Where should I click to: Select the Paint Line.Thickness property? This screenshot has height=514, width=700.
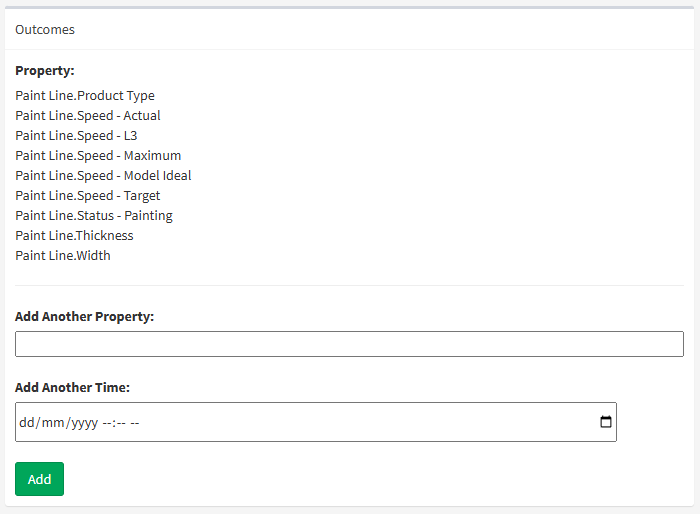click(x=74, y=236)
